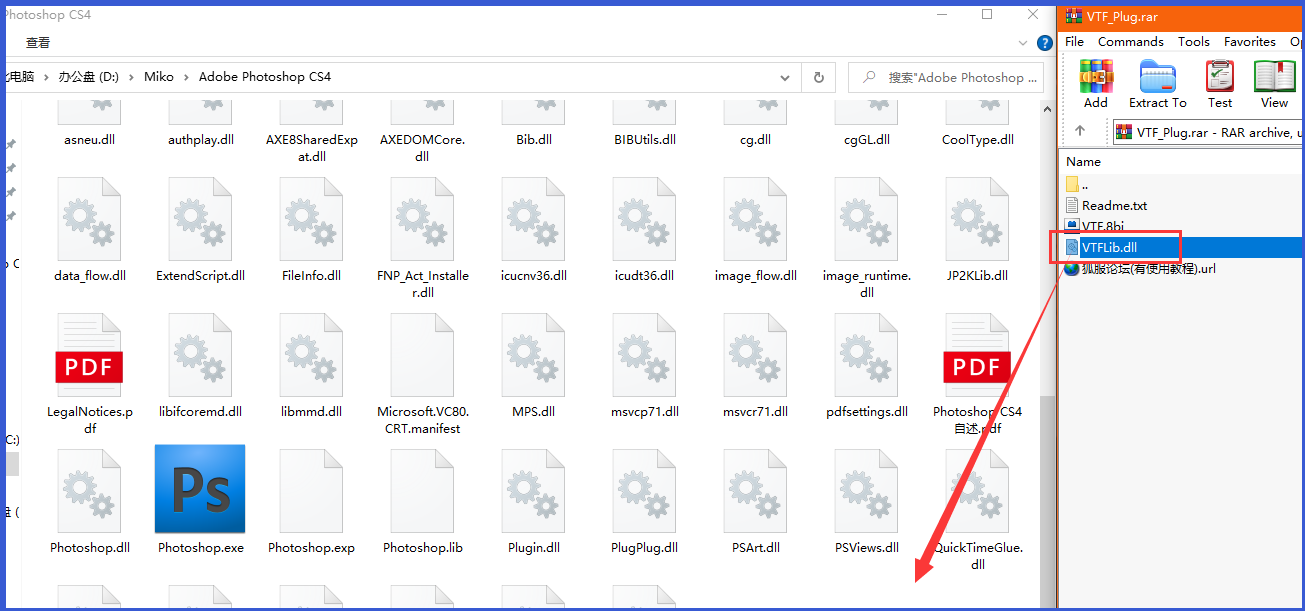Image resolution: width=1305 pixels, height=611 pixels.
Task: Click the refresh button beside address bar
Action: pyautogui.click(x=818, y=77)
